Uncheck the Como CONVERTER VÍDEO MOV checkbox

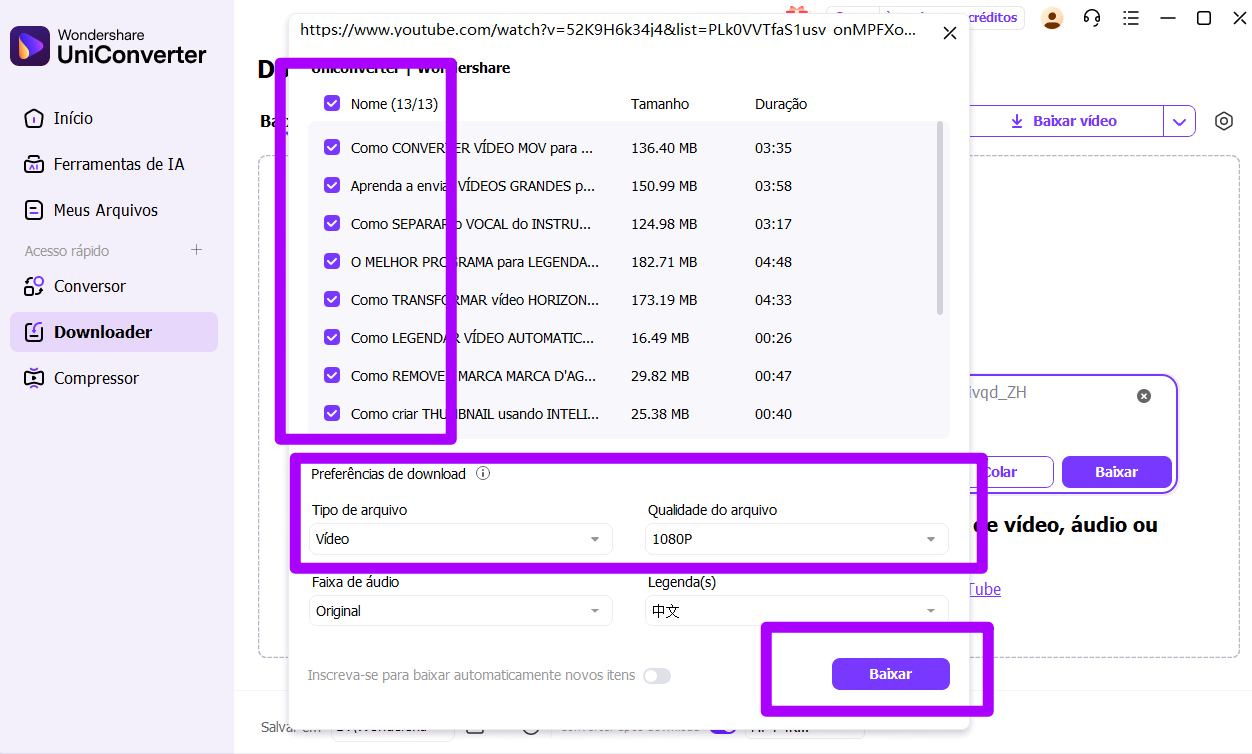[332, 148]
